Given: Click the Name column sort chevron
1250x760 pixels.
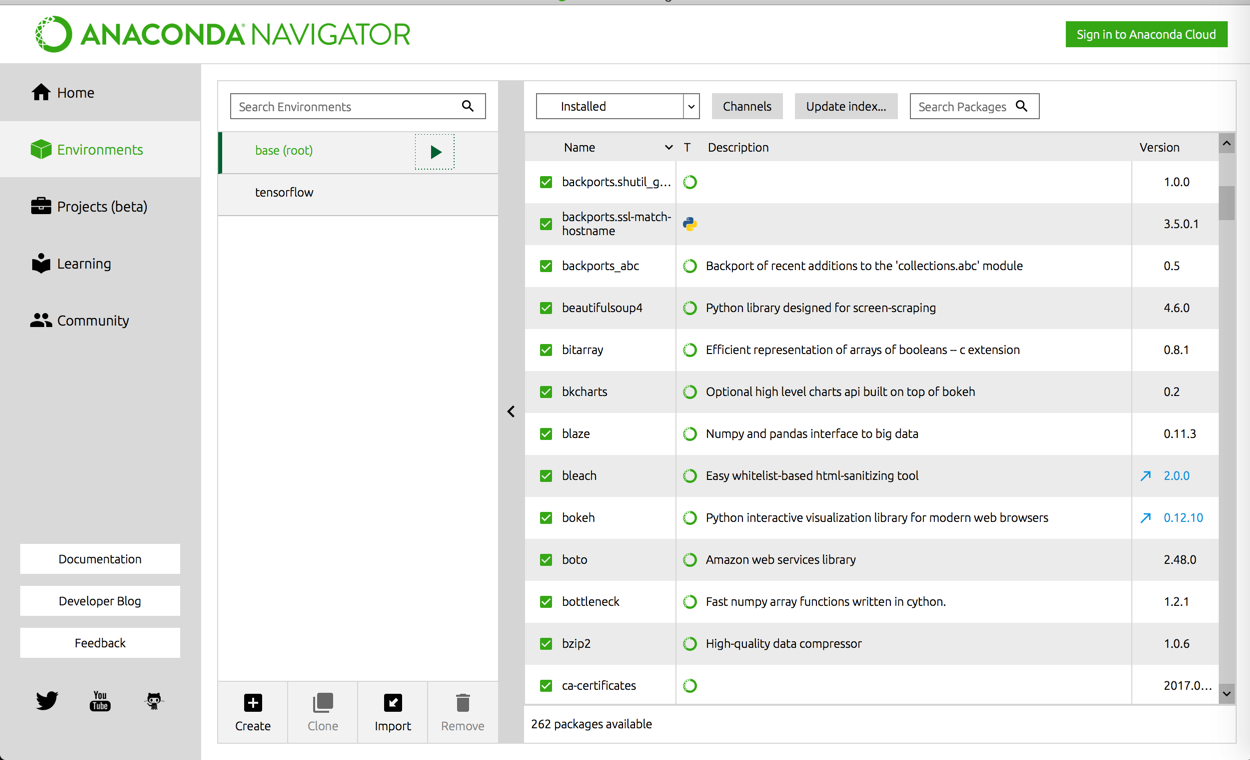Looking at the screenshot, I should 668,148.
